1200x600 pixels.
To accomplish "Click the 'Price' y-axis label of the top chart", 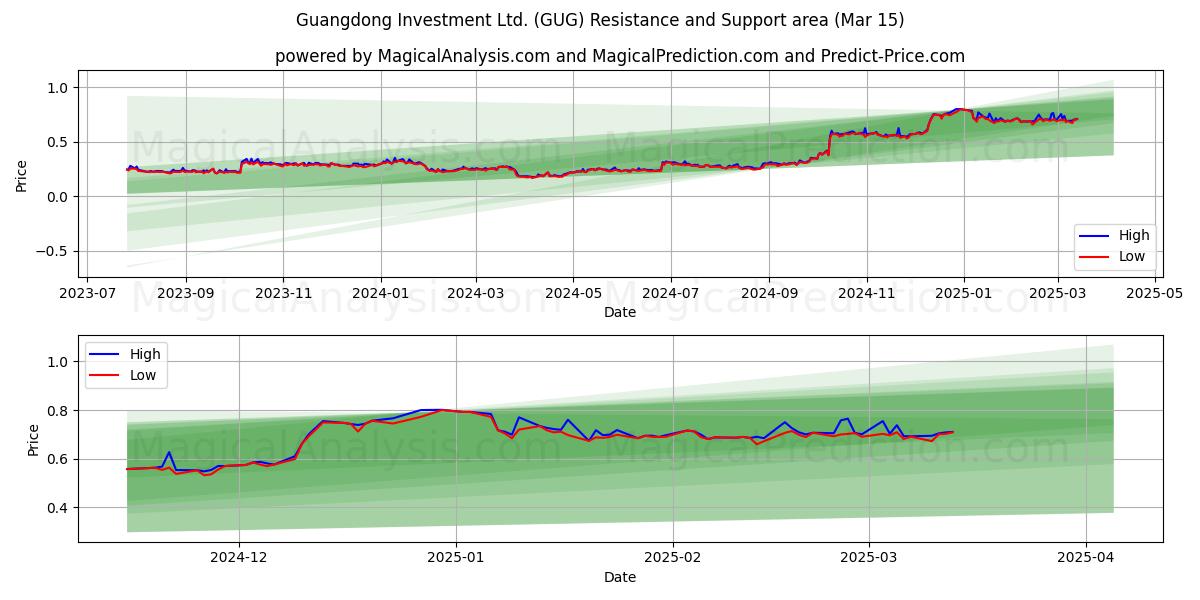I will point(22,176).
